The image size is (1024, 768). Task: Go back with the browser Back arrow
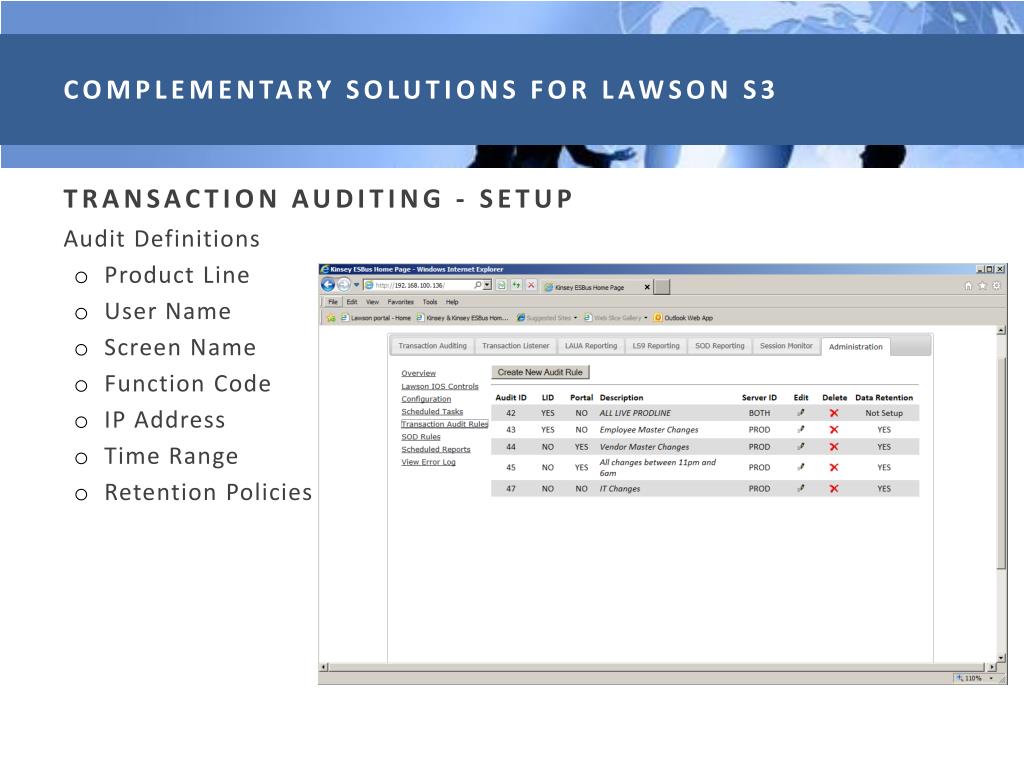pyautogui.click(x=328, y=285)
